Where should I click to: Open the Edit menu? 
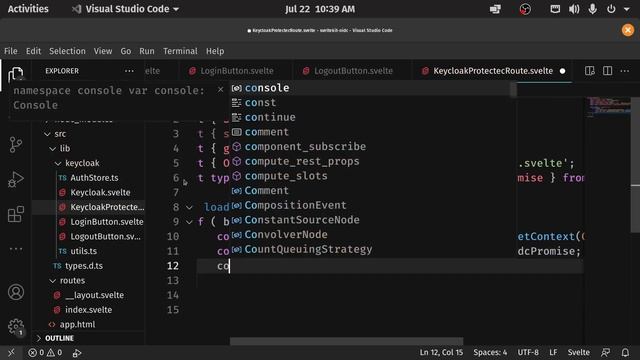click(33, 51)
